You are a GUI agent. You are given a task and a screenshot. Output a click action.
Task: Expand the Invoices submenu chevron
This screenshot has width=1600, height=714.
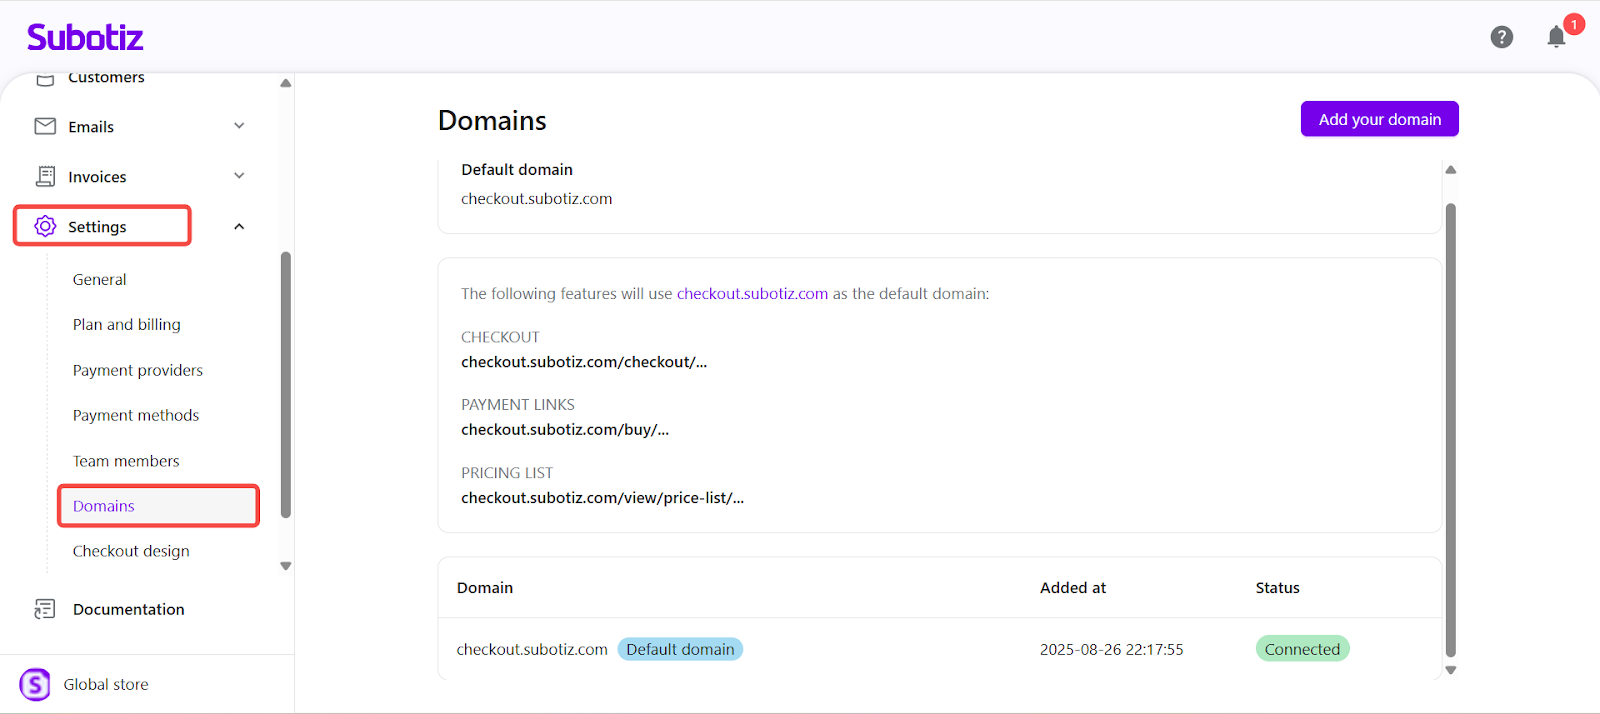click(239, 176)
